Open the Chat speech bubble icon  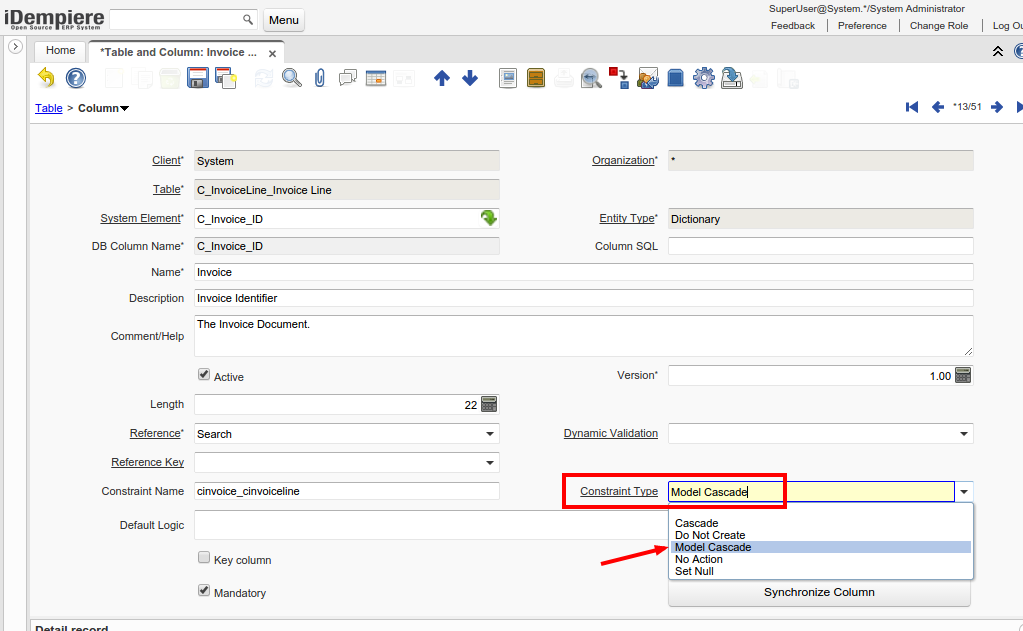click(x=348, y=78)
